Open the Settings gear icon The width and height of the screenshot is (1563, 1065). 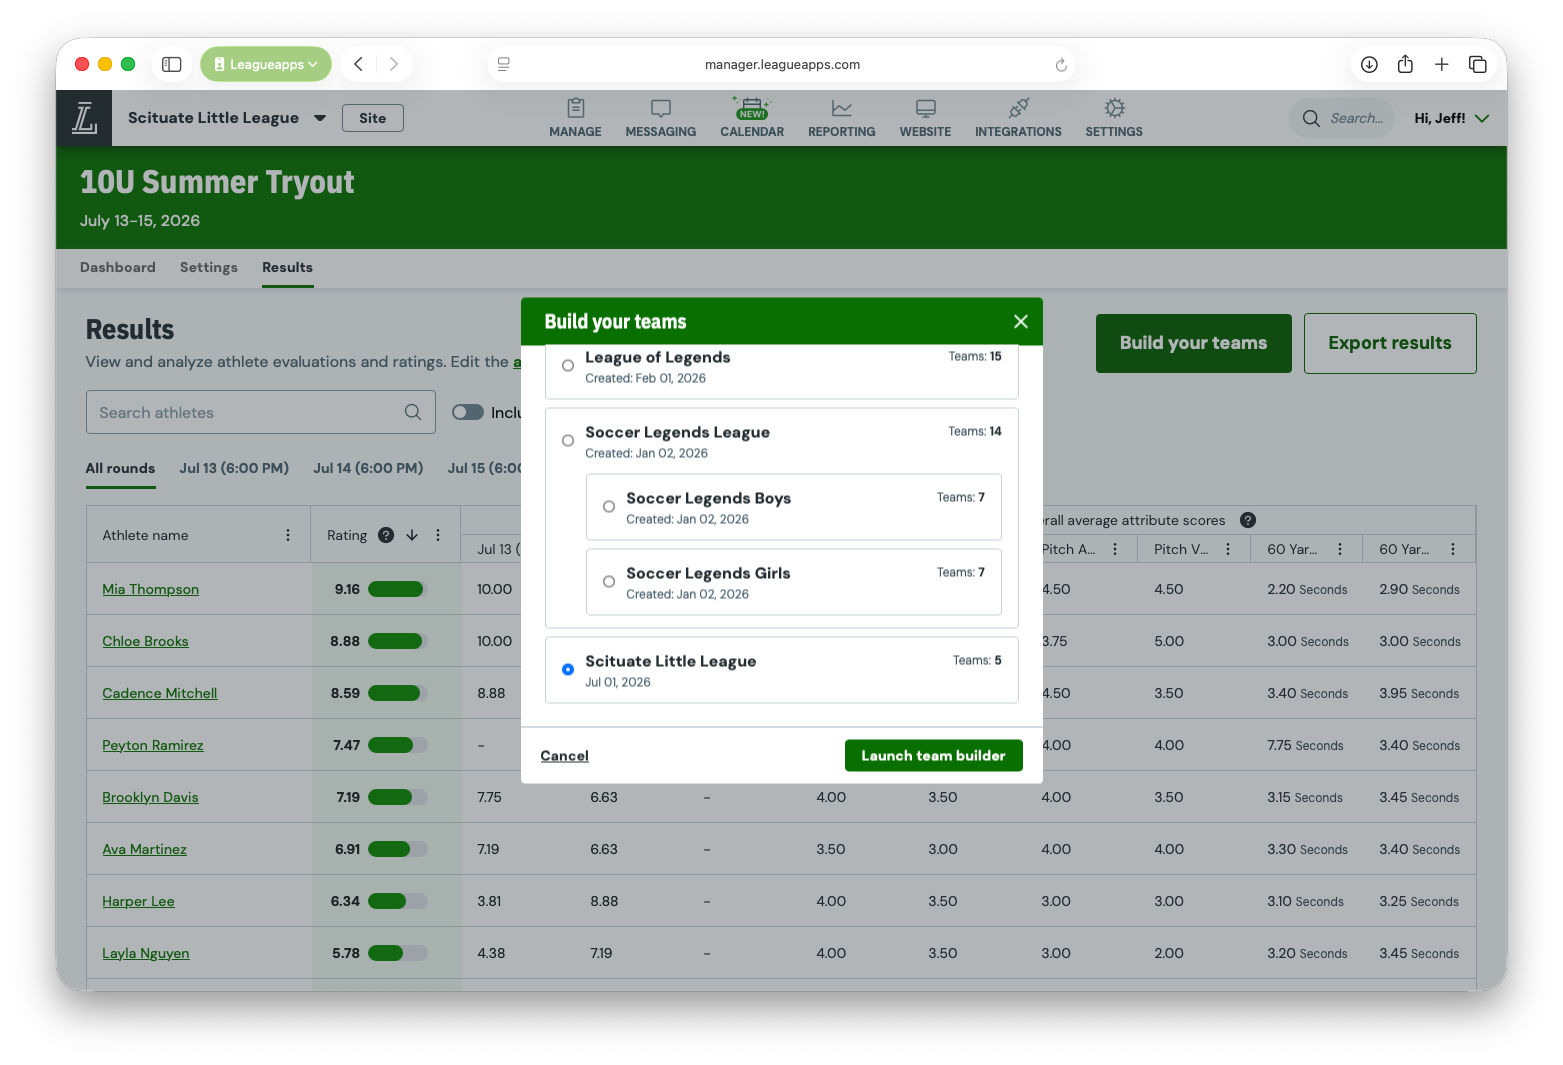1115,108
